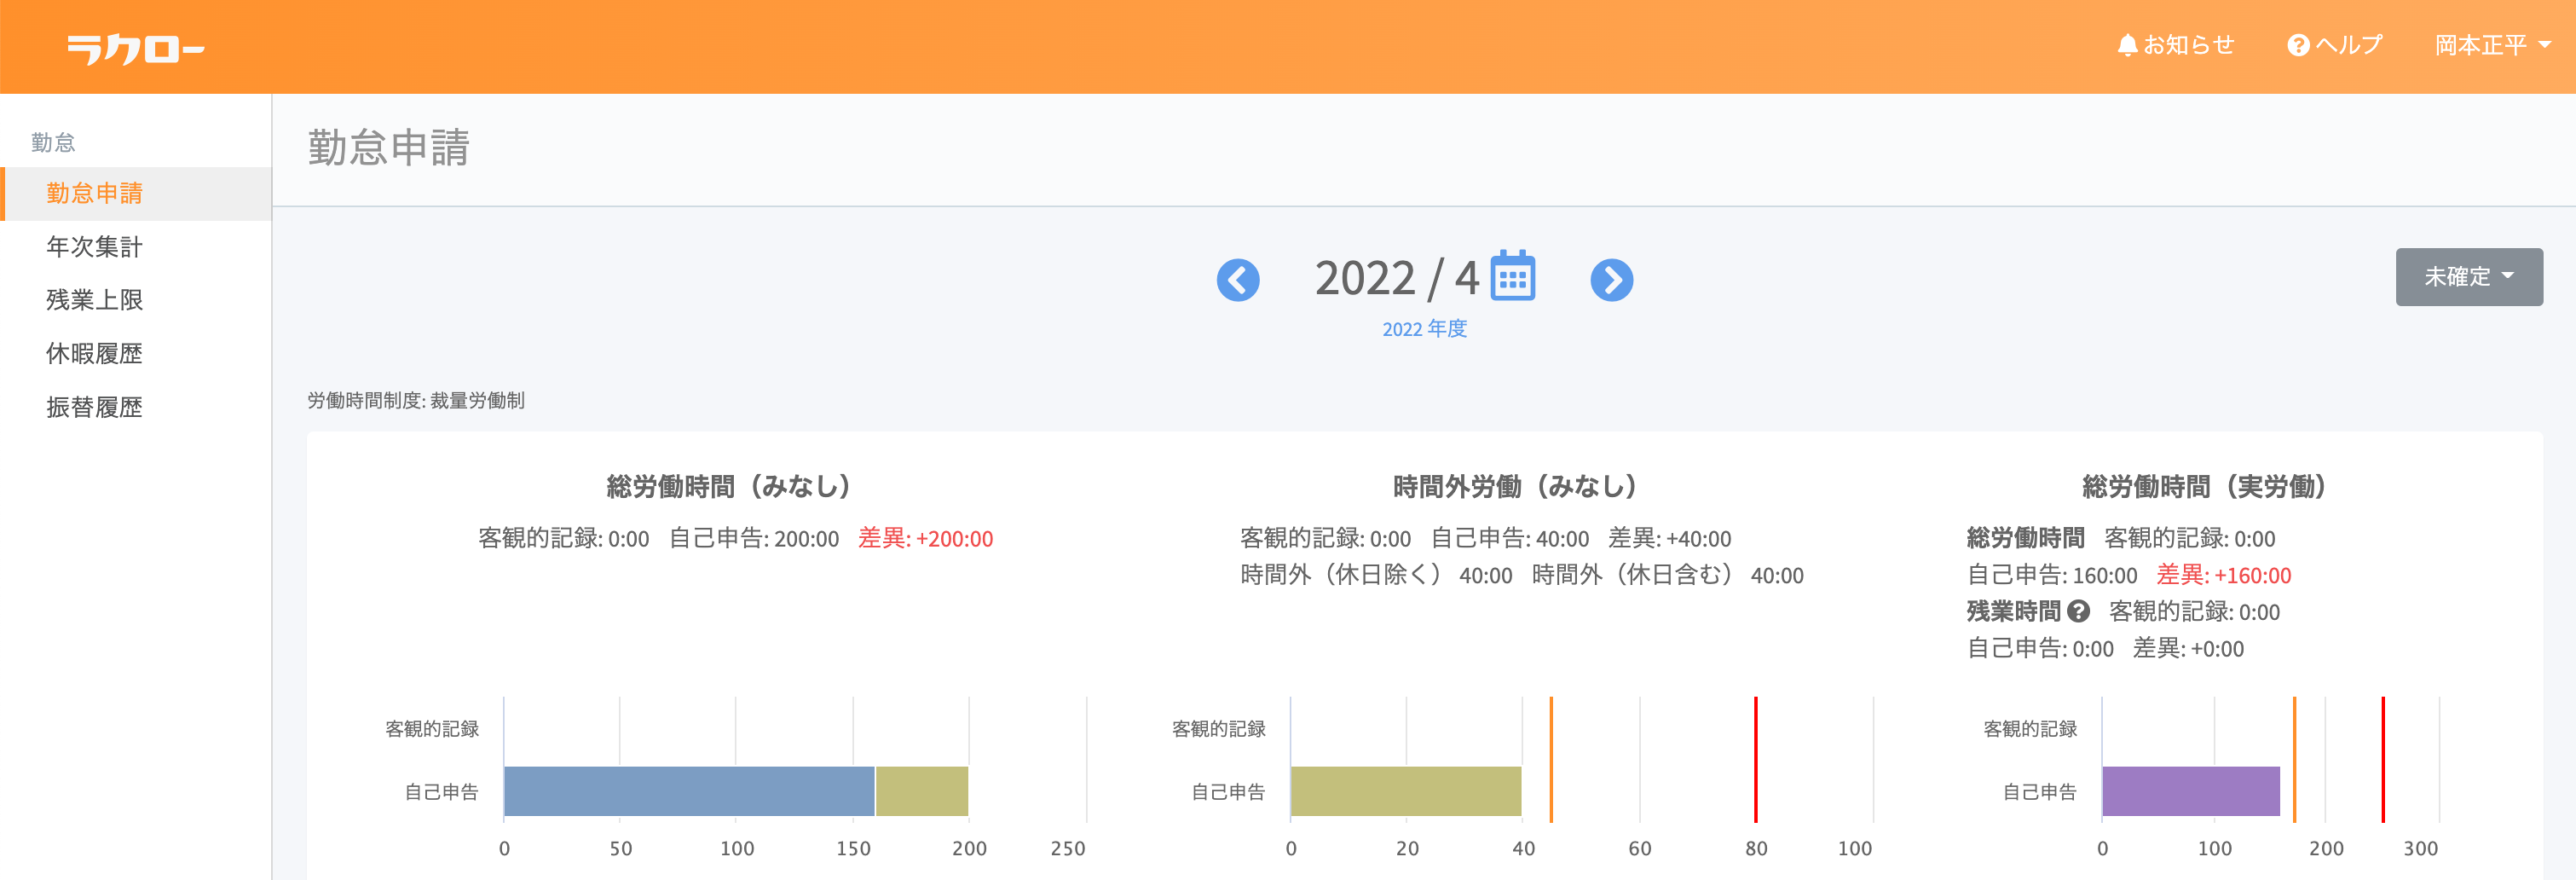Click 時間外（休日除く）40:00 text
This screenshot has height=880, width=2576.
[1376, 576]
